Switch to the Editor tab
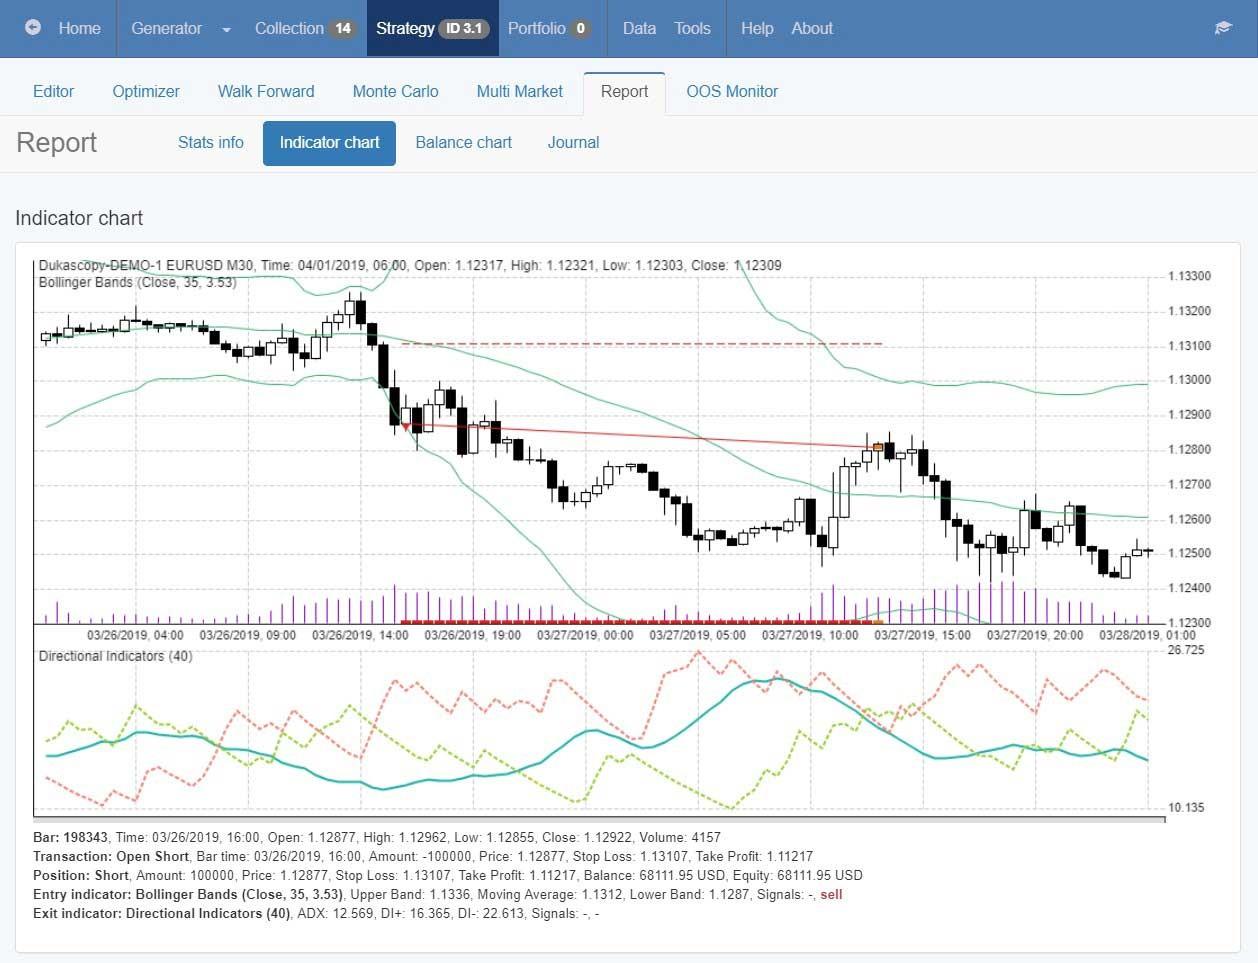Screen dimensions: 1258x963 click(x=53, y=91)
